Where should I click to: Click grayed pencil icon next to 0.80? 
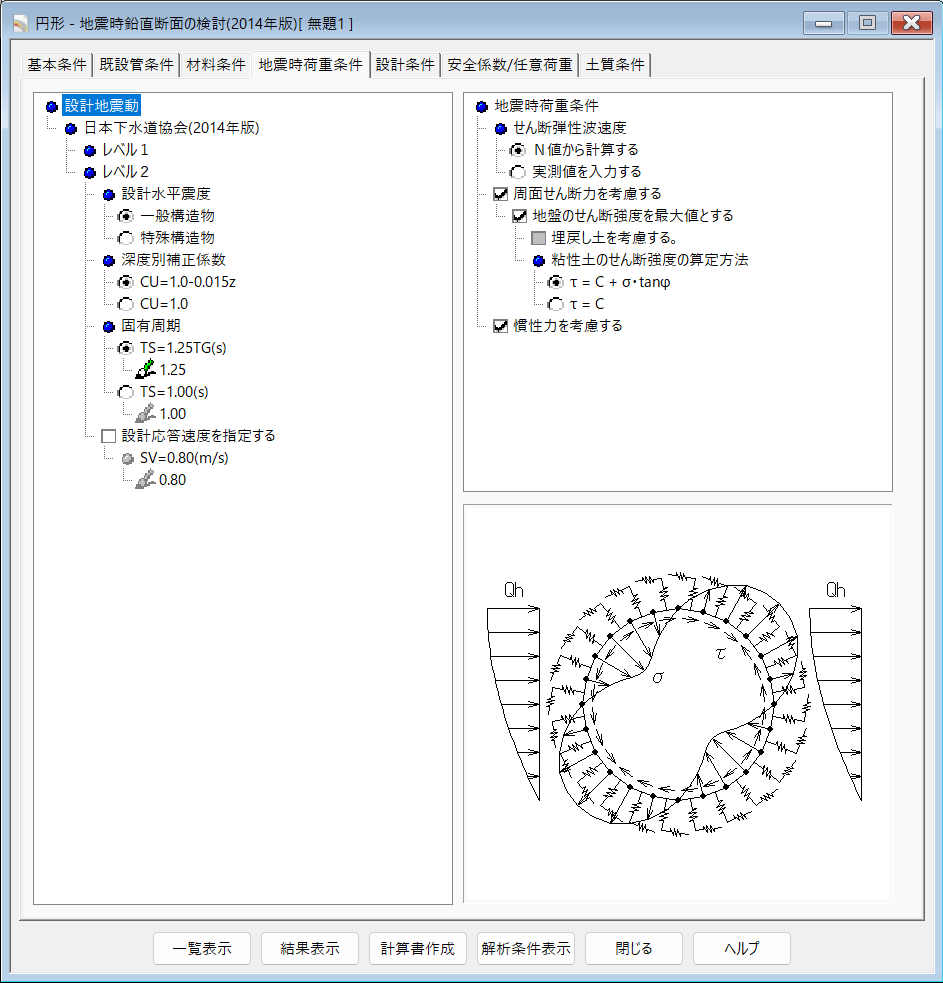point(145,480)
